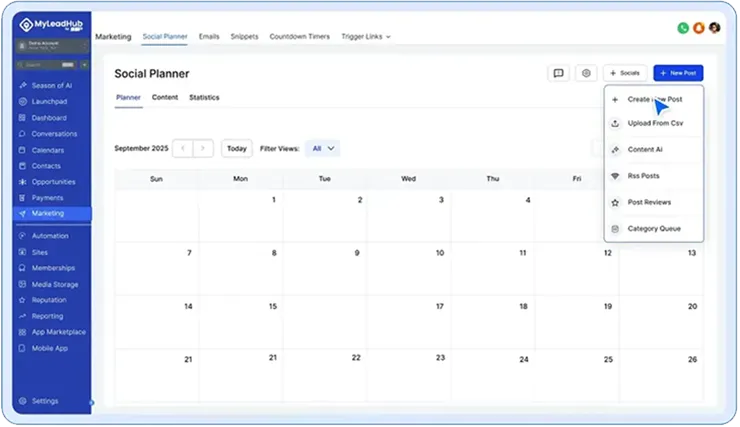Open Social Planner gear settings
Image resolution: width=740 pixels, height=427 pixels.
click(x=586, y=73)
